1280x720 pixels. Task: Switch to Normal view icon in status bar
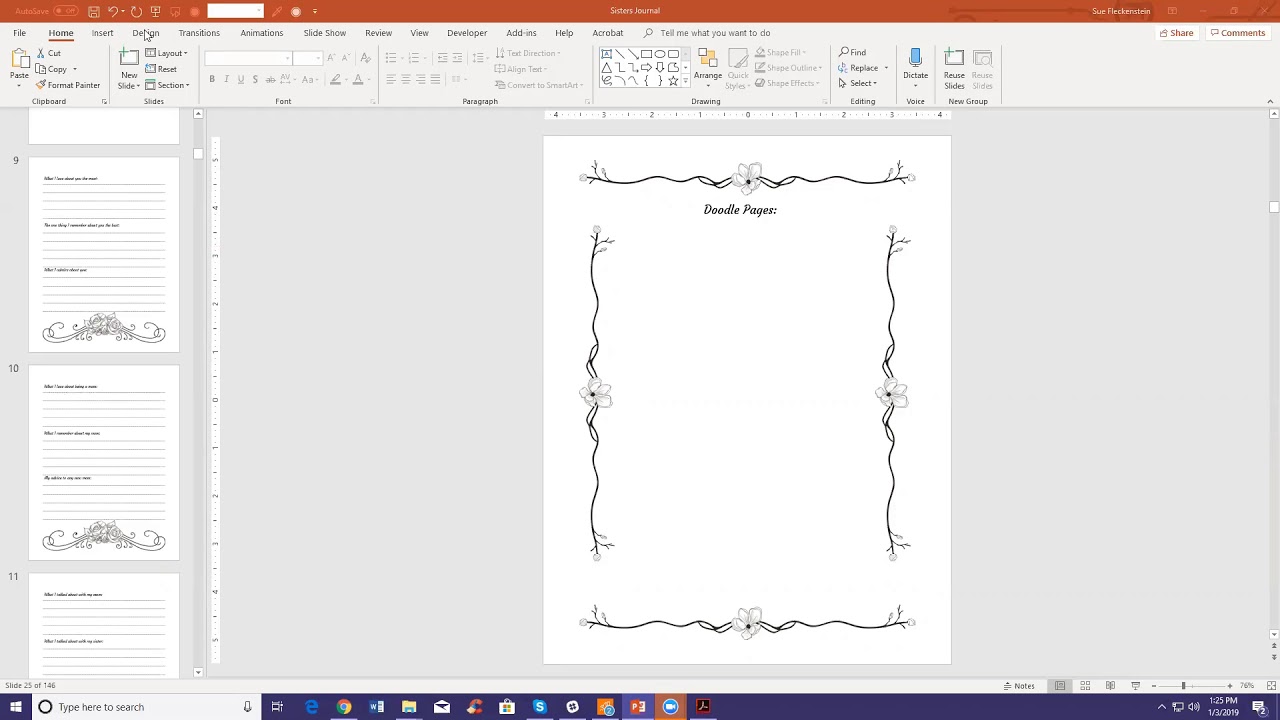1060,686
